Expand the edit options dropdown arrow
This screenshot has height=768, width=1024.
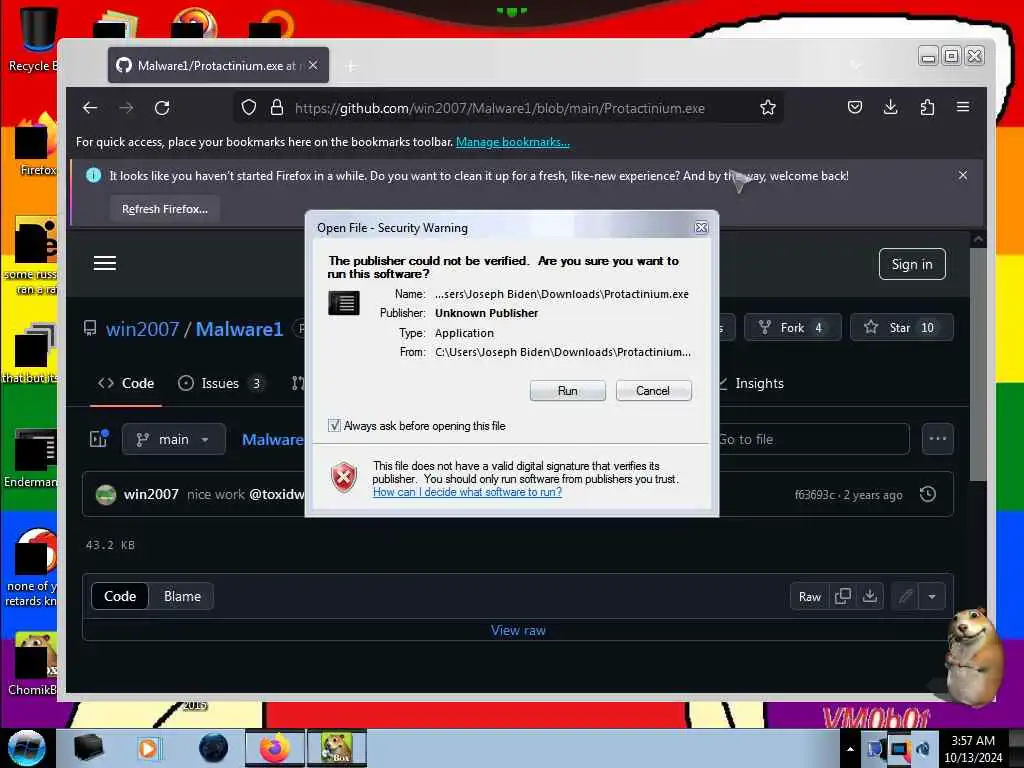pyautogui.click(x=932, y=596)
